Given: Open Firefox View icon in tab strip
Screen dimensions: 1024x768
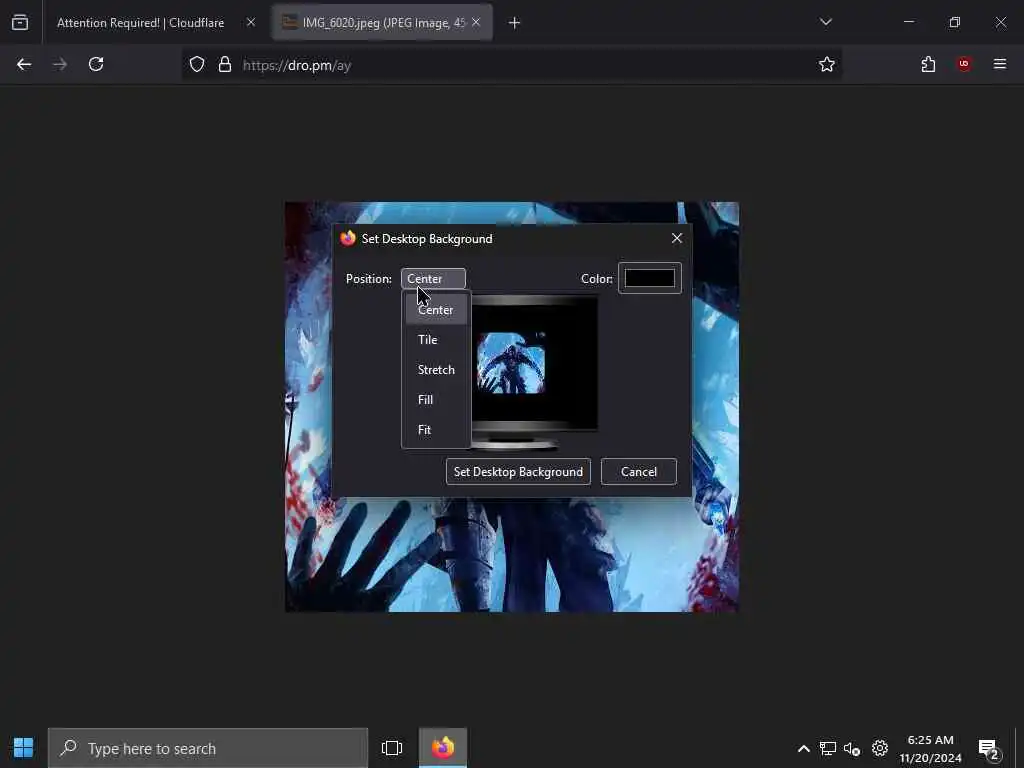Looking at the screenshot, I should [x=20, y=22].
